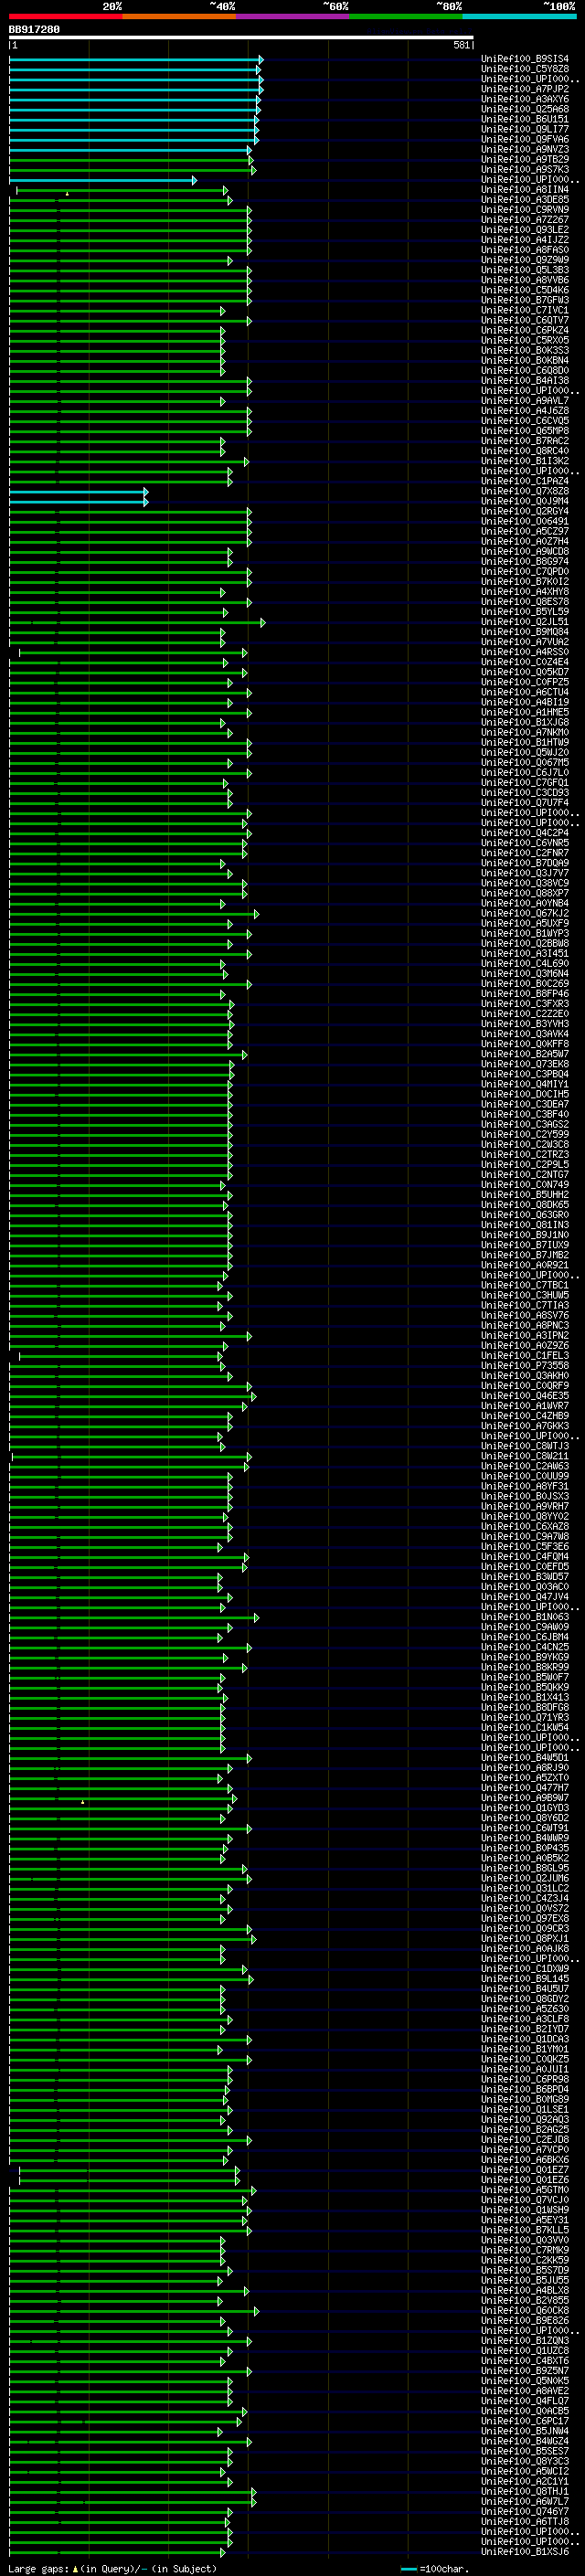Select the UniRef100_B8KR99 label

pos(525,1667)
